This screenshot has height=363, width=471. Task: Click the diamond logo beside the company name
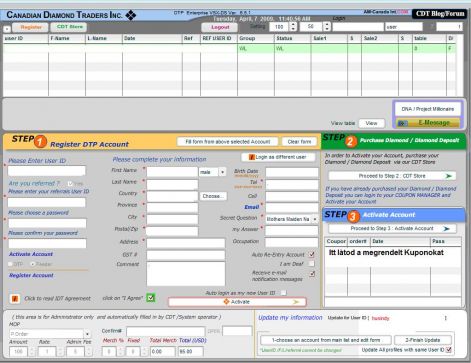[130, 15]
